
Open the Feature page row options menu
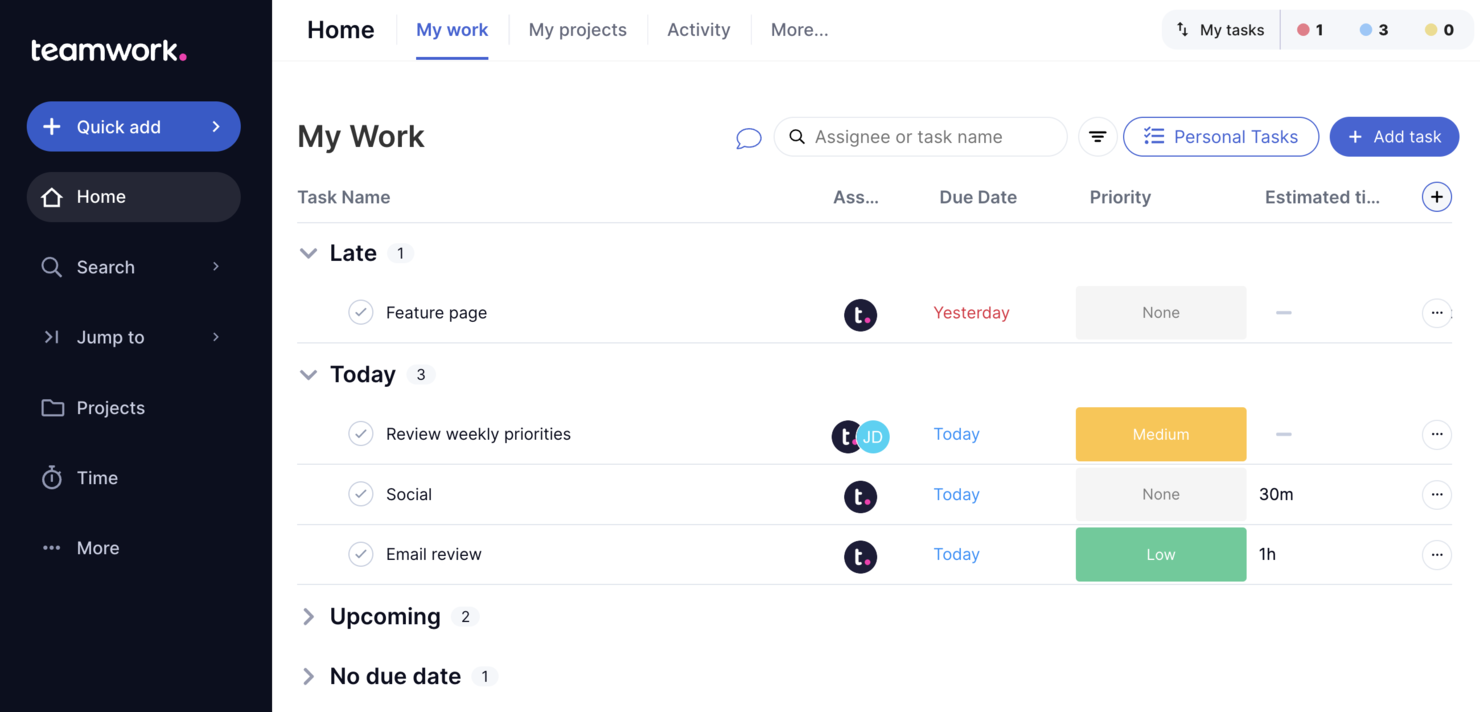click(x=1436, y=312)
